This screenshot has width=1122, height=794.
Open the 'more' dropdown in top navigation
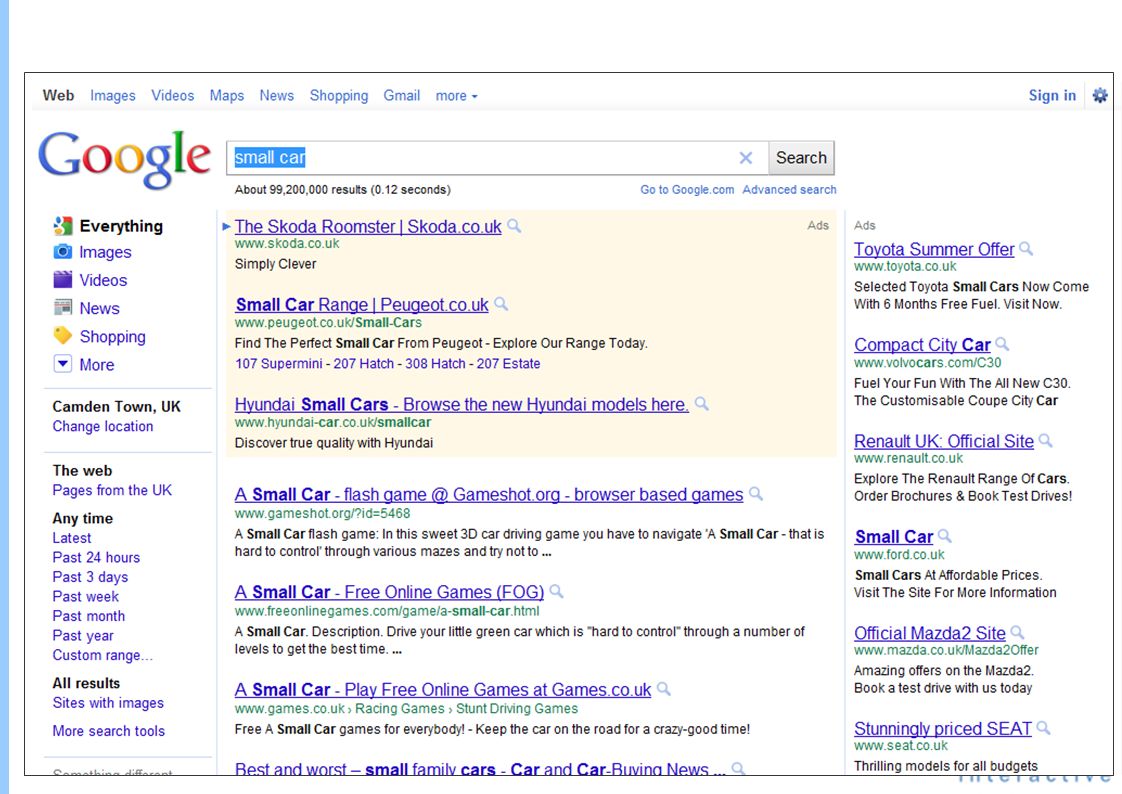pyautogui.click(x=457, y=96)
